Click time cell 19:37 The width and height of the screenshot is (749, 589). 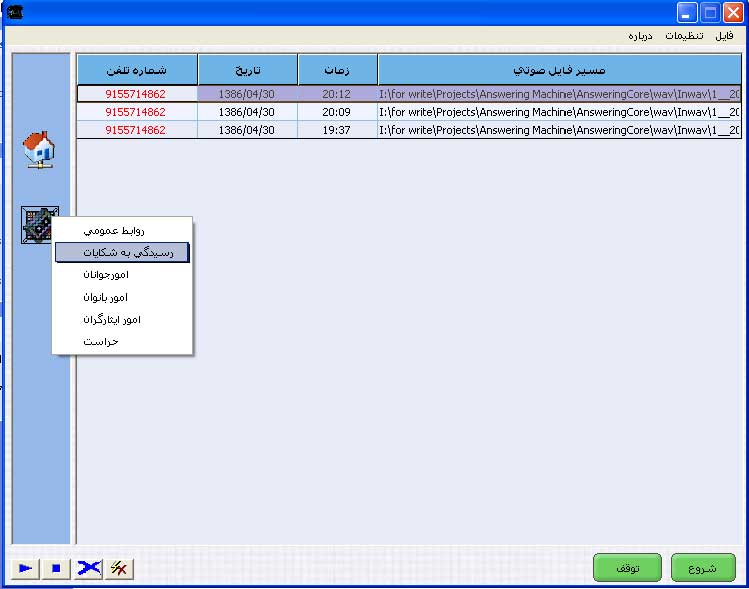[337, 130]
